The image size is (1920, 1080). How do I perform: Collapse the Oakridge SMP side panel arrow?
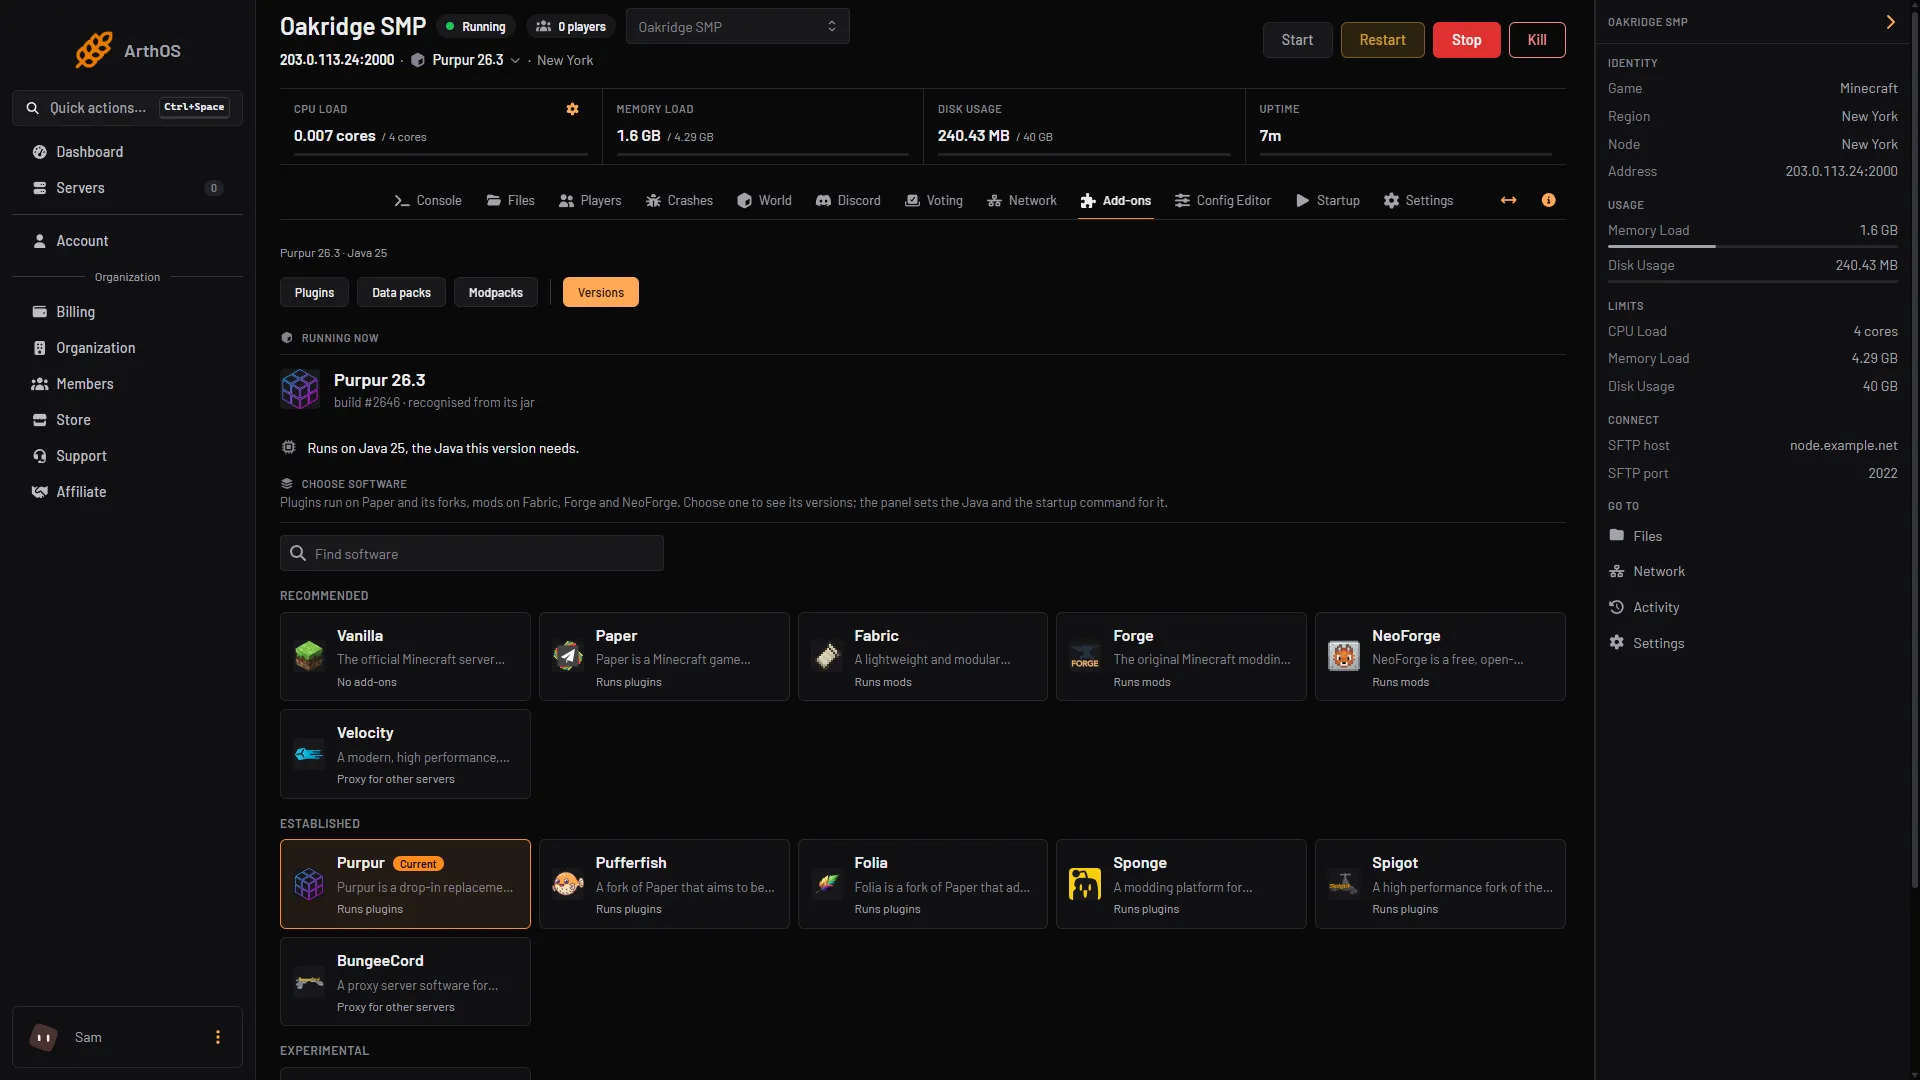click(1890, 22)
